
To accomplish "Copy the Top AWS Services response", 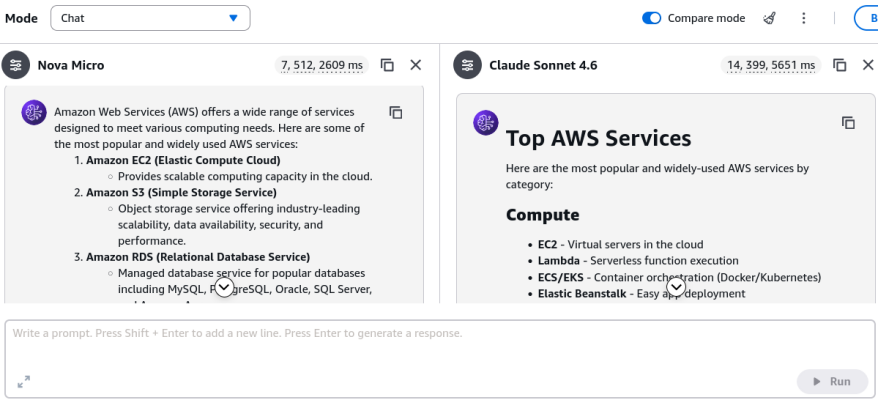I will 848,123.
